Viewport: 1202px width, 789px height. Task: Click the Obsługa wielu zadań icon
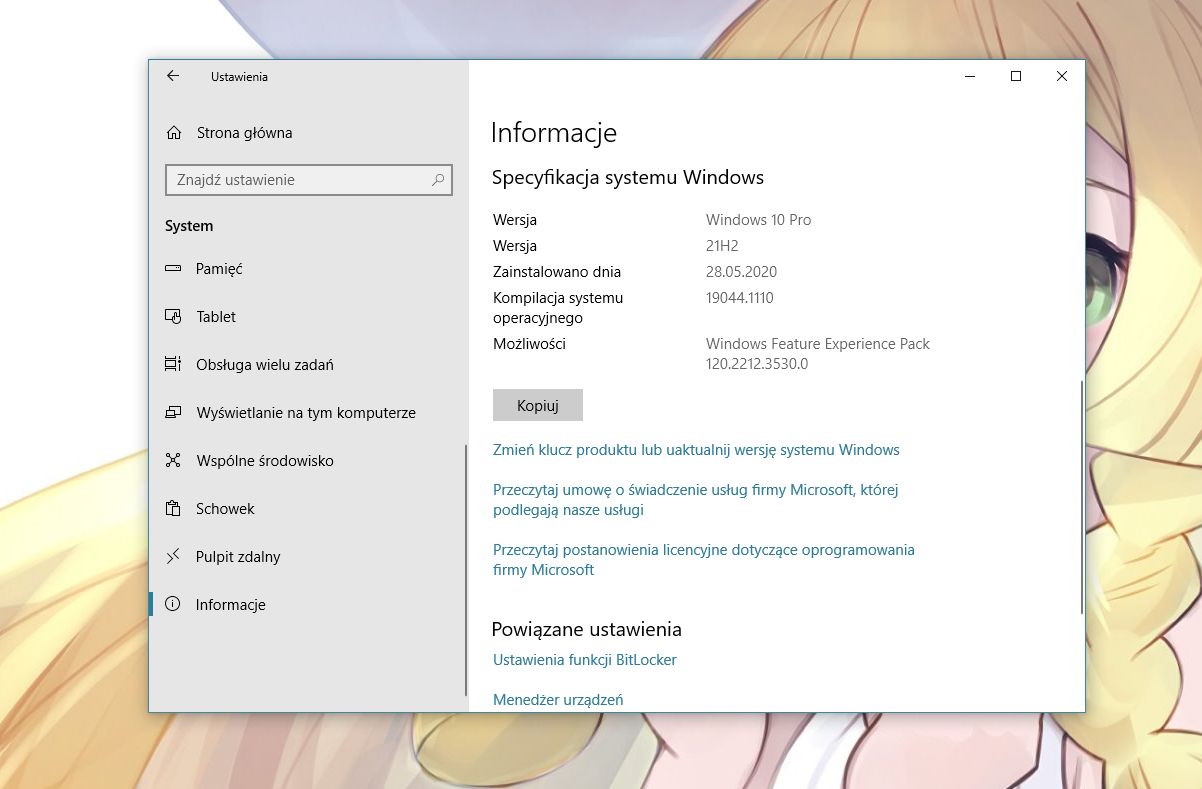coord(173,365)
